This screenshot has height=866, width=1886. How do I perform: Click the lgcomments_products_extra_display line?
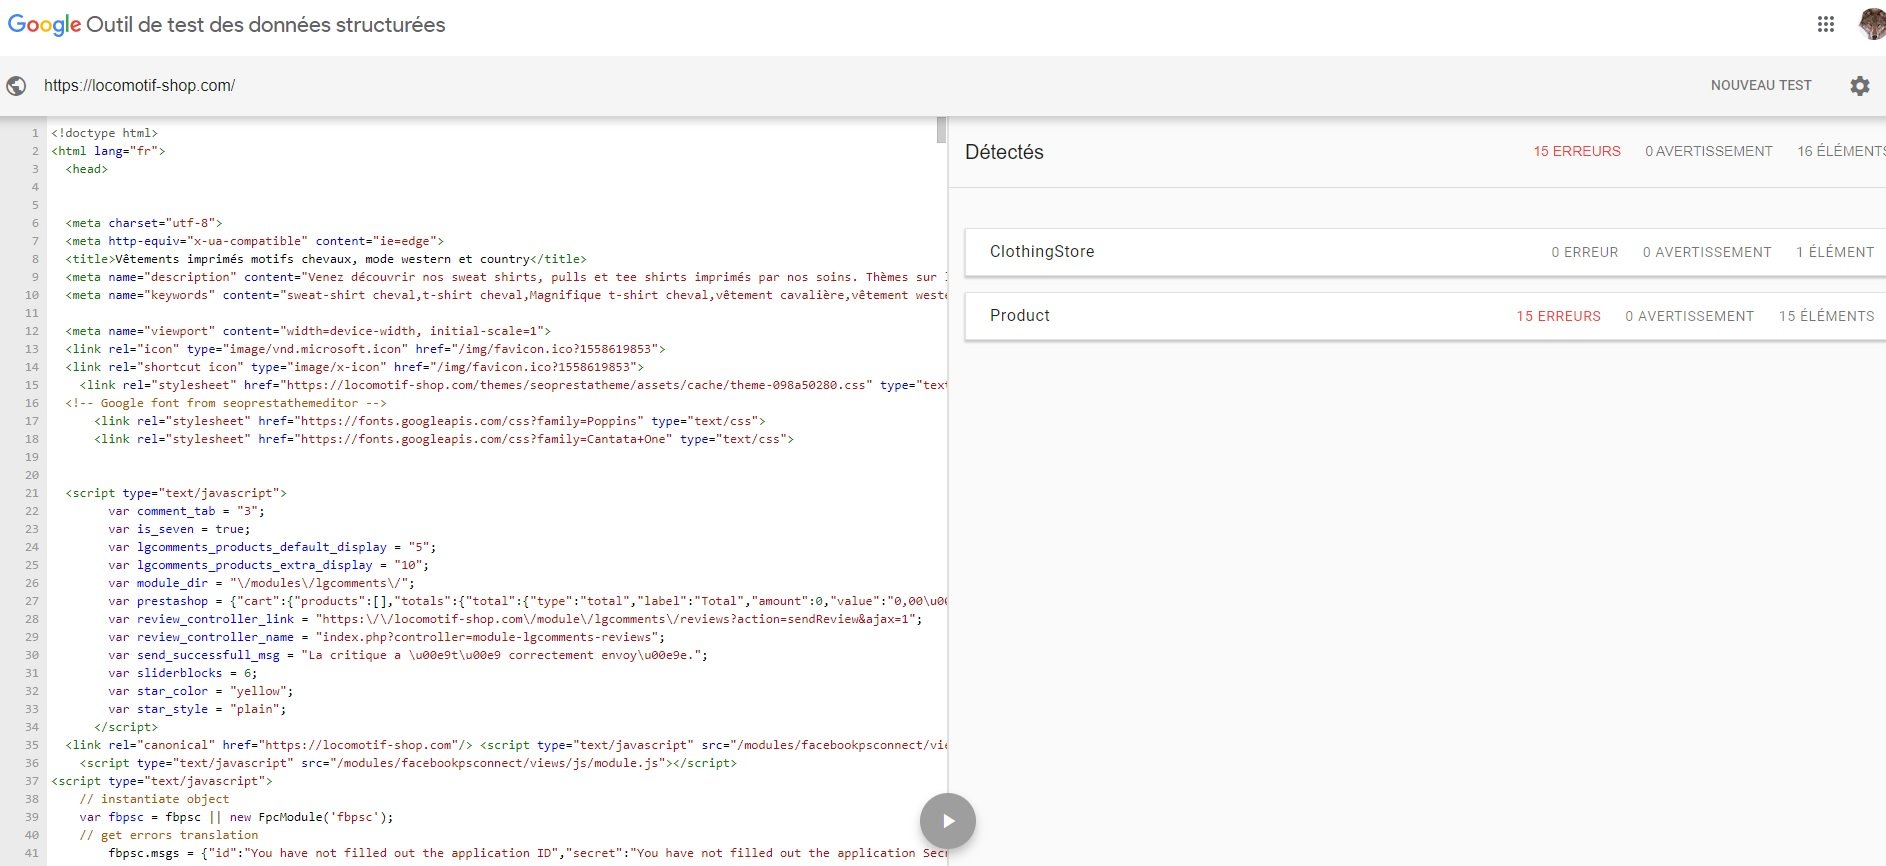pos(269,565)
